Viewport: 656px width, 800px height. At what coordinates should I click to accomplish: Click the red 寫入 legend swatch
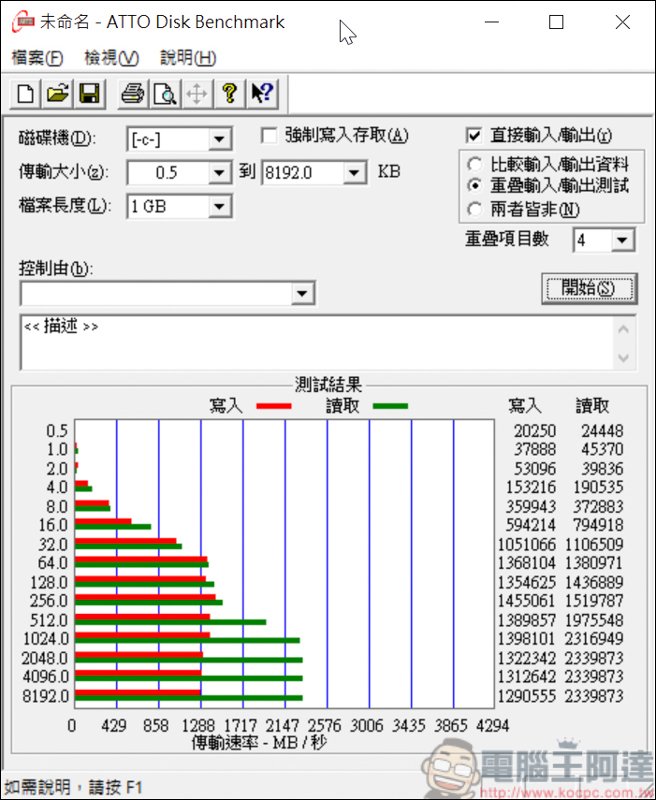pyautogui.click(x=274, y=407)
